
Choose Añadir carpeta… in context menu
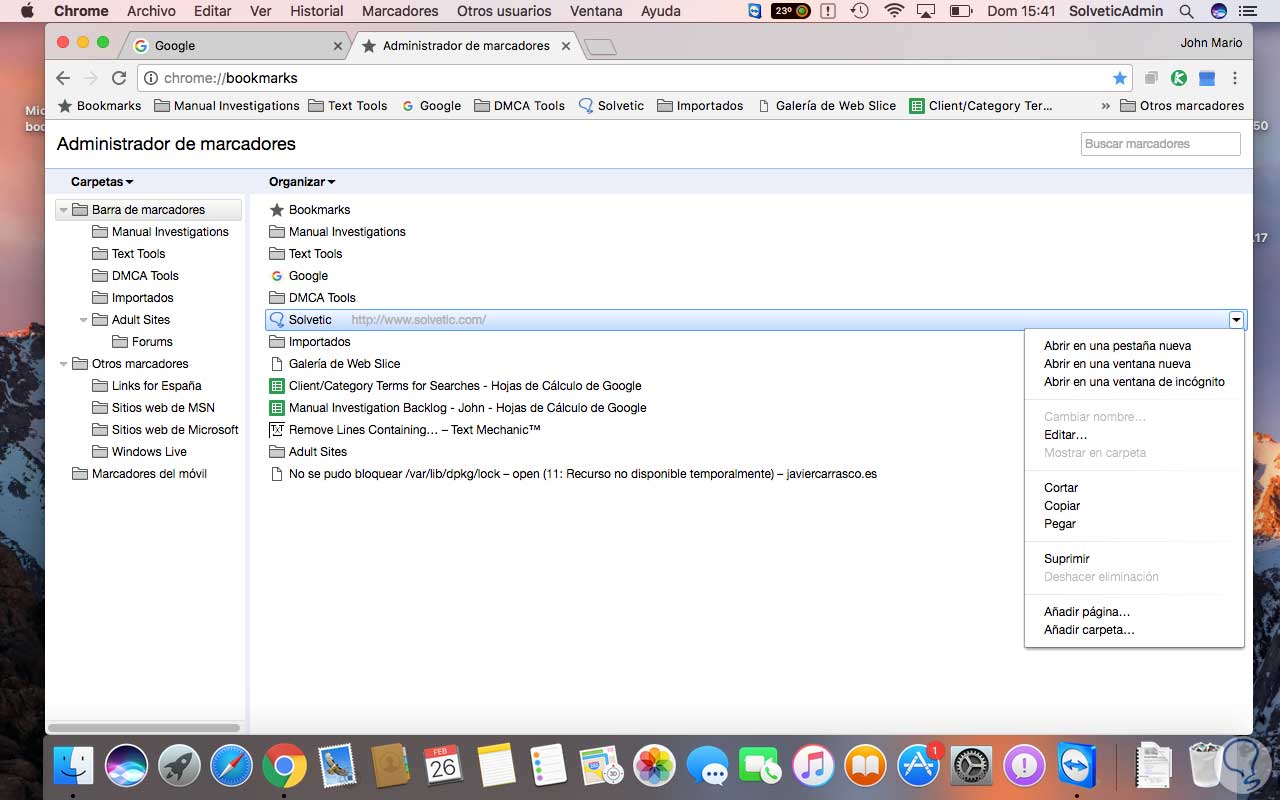pyautogui.click(x=1089, y=630)
